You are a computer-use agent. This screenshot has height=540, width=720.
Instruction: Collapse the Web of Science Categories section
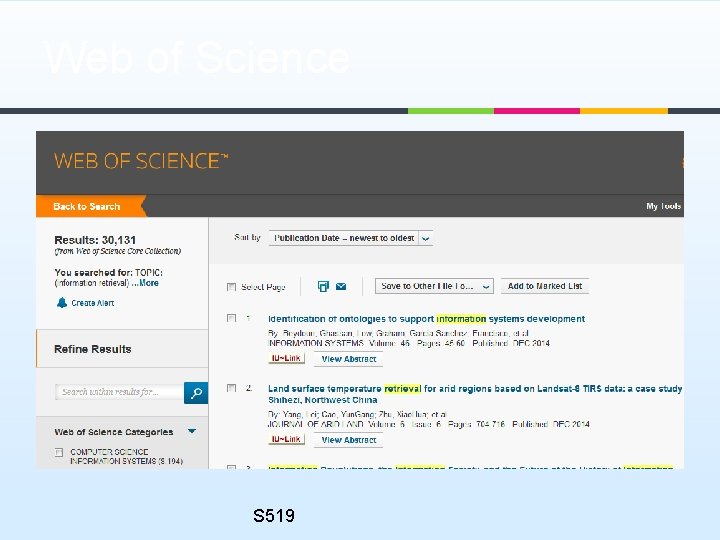[192, 431]
